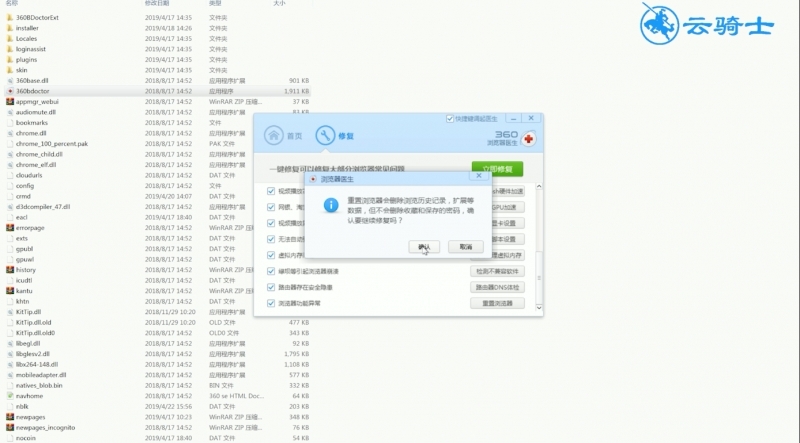Image resolution: width=800 pixels, height=443 pixels.
Task: Click the green 立即修复 button
Action: click(497, 169)
